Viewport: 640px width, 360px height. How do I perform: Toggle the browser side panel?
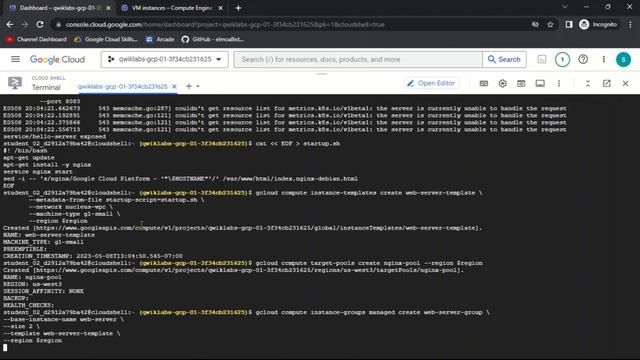pos(569,24)
